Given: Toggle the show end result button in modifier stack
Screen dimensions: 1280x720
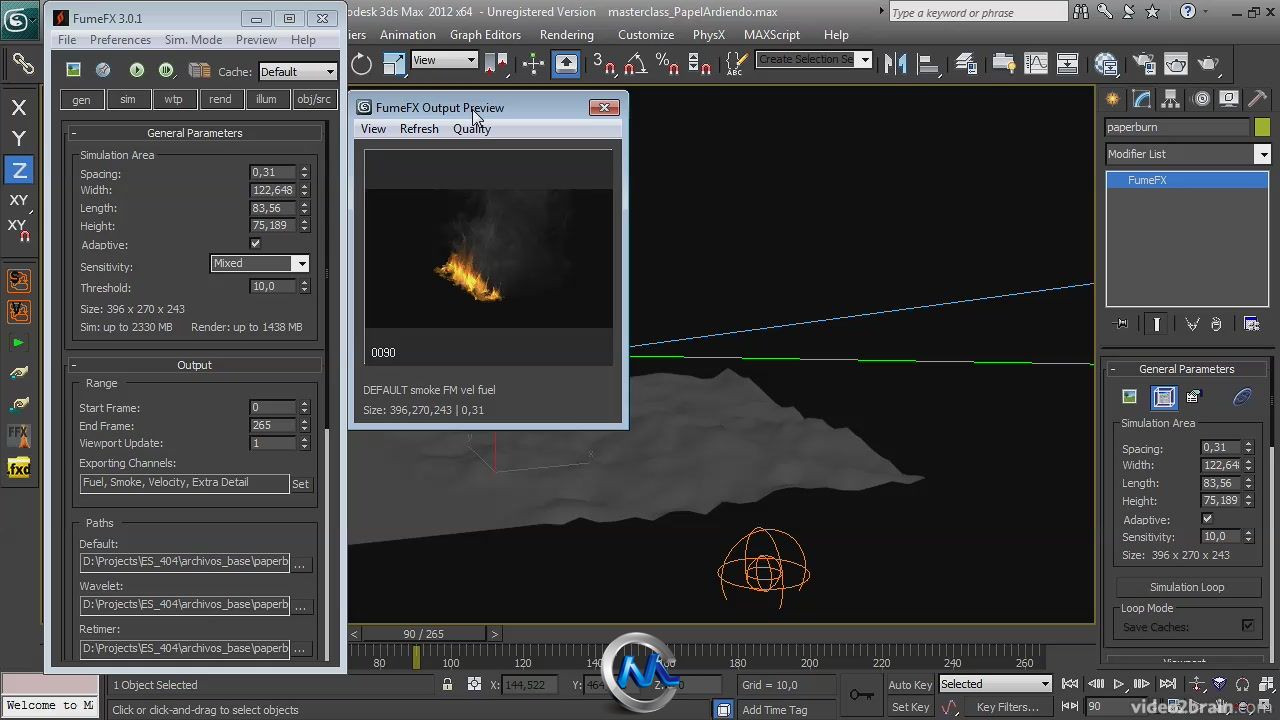Looking at the screenshot, I should 1157,324.
